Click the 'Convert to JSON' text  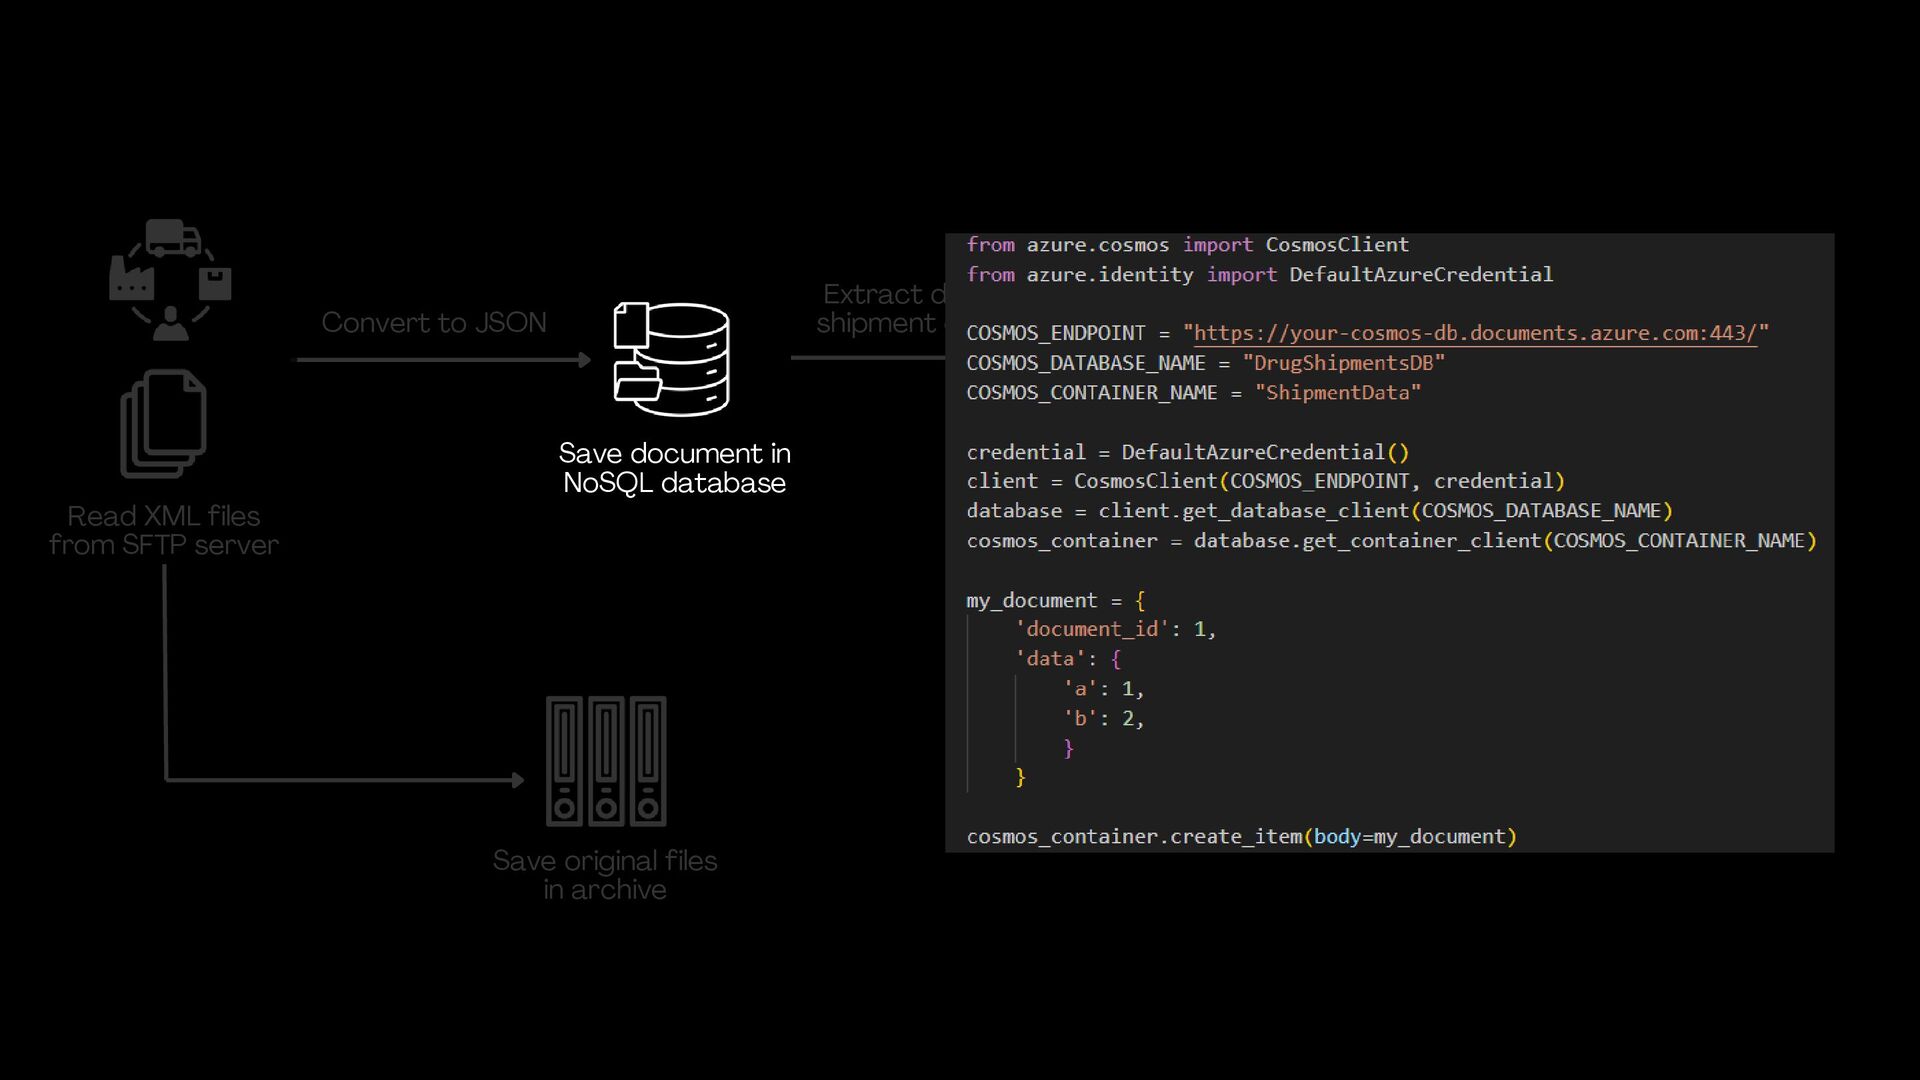pos(434,322)
